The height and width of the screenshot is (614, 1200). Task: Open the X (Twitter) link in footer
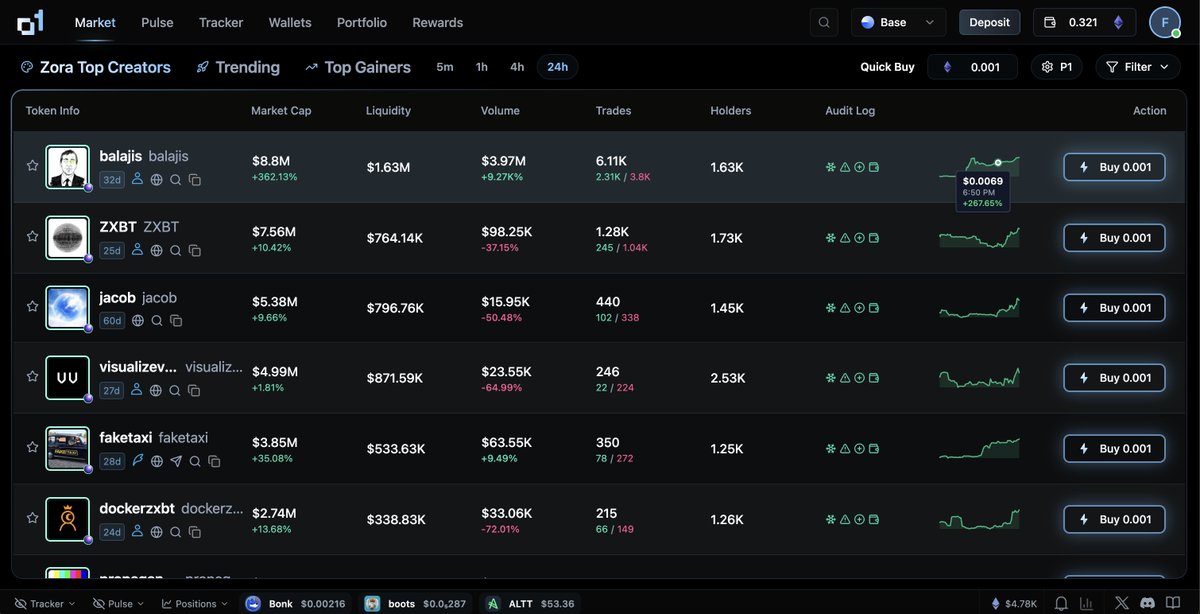click(1122, 604)
